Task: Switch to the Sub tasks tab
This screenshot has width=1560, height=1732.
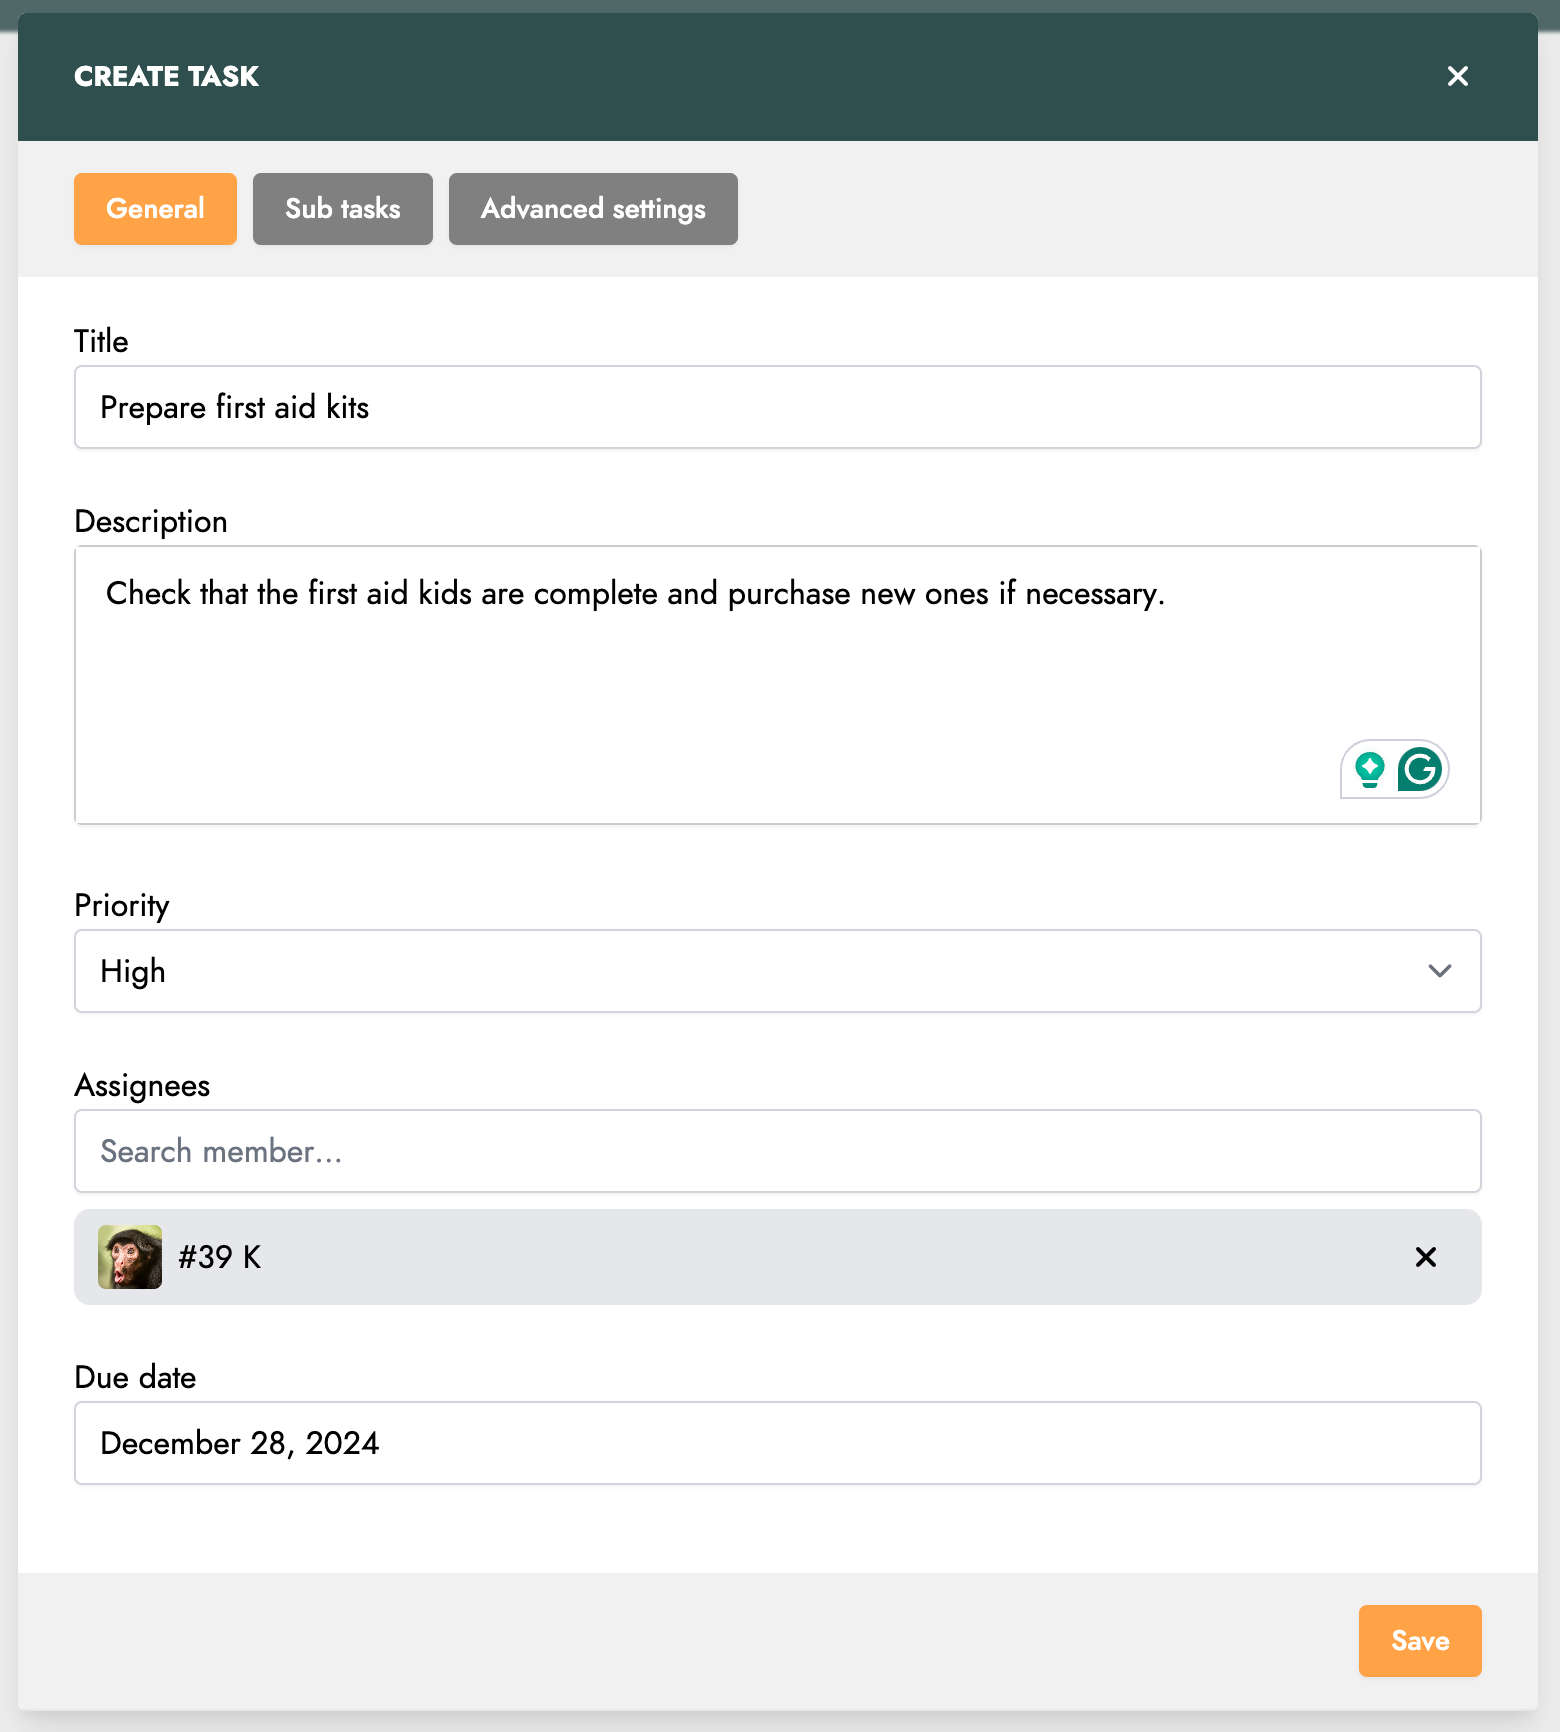Action: coord(343,209)
